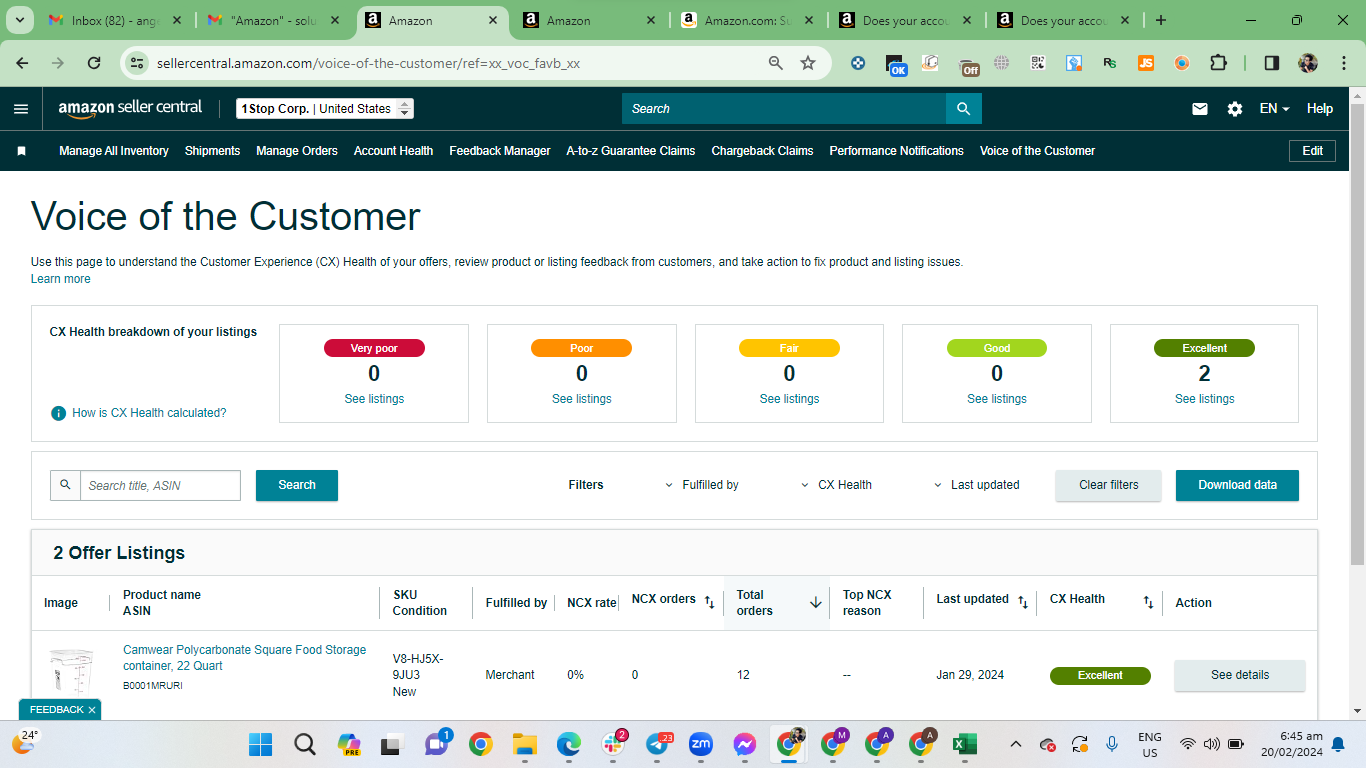View site information icon in address bar

(138, 63)
